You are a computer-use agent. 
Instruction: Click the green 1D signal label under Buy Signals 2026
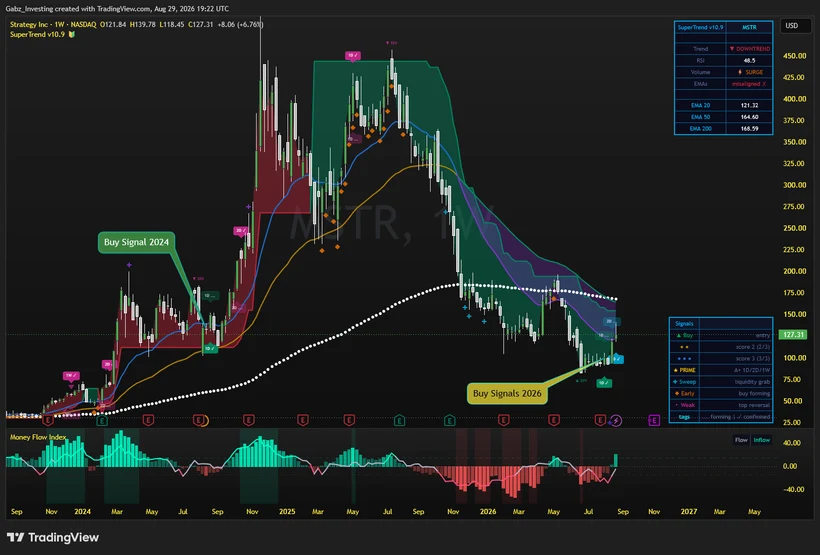(x=604, y=383)
